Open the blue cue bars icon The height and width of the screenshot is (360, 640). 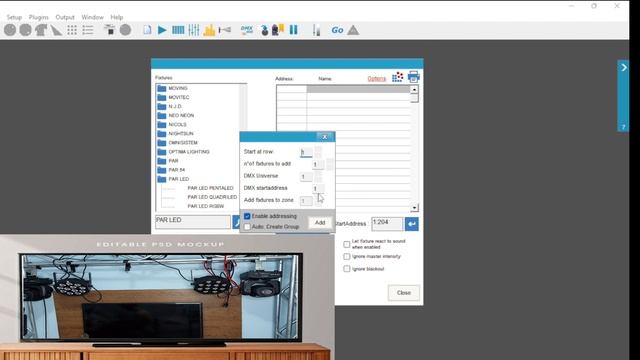[x=178, y=30]
